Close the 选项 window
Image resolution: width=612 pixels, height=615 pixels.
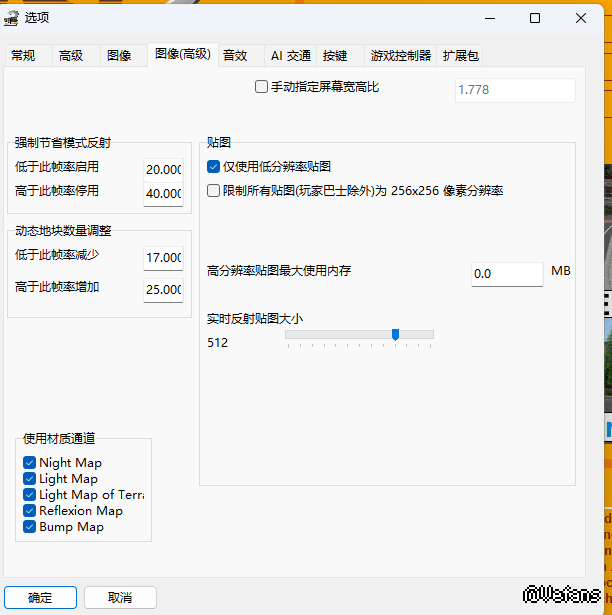click(581, 18)
